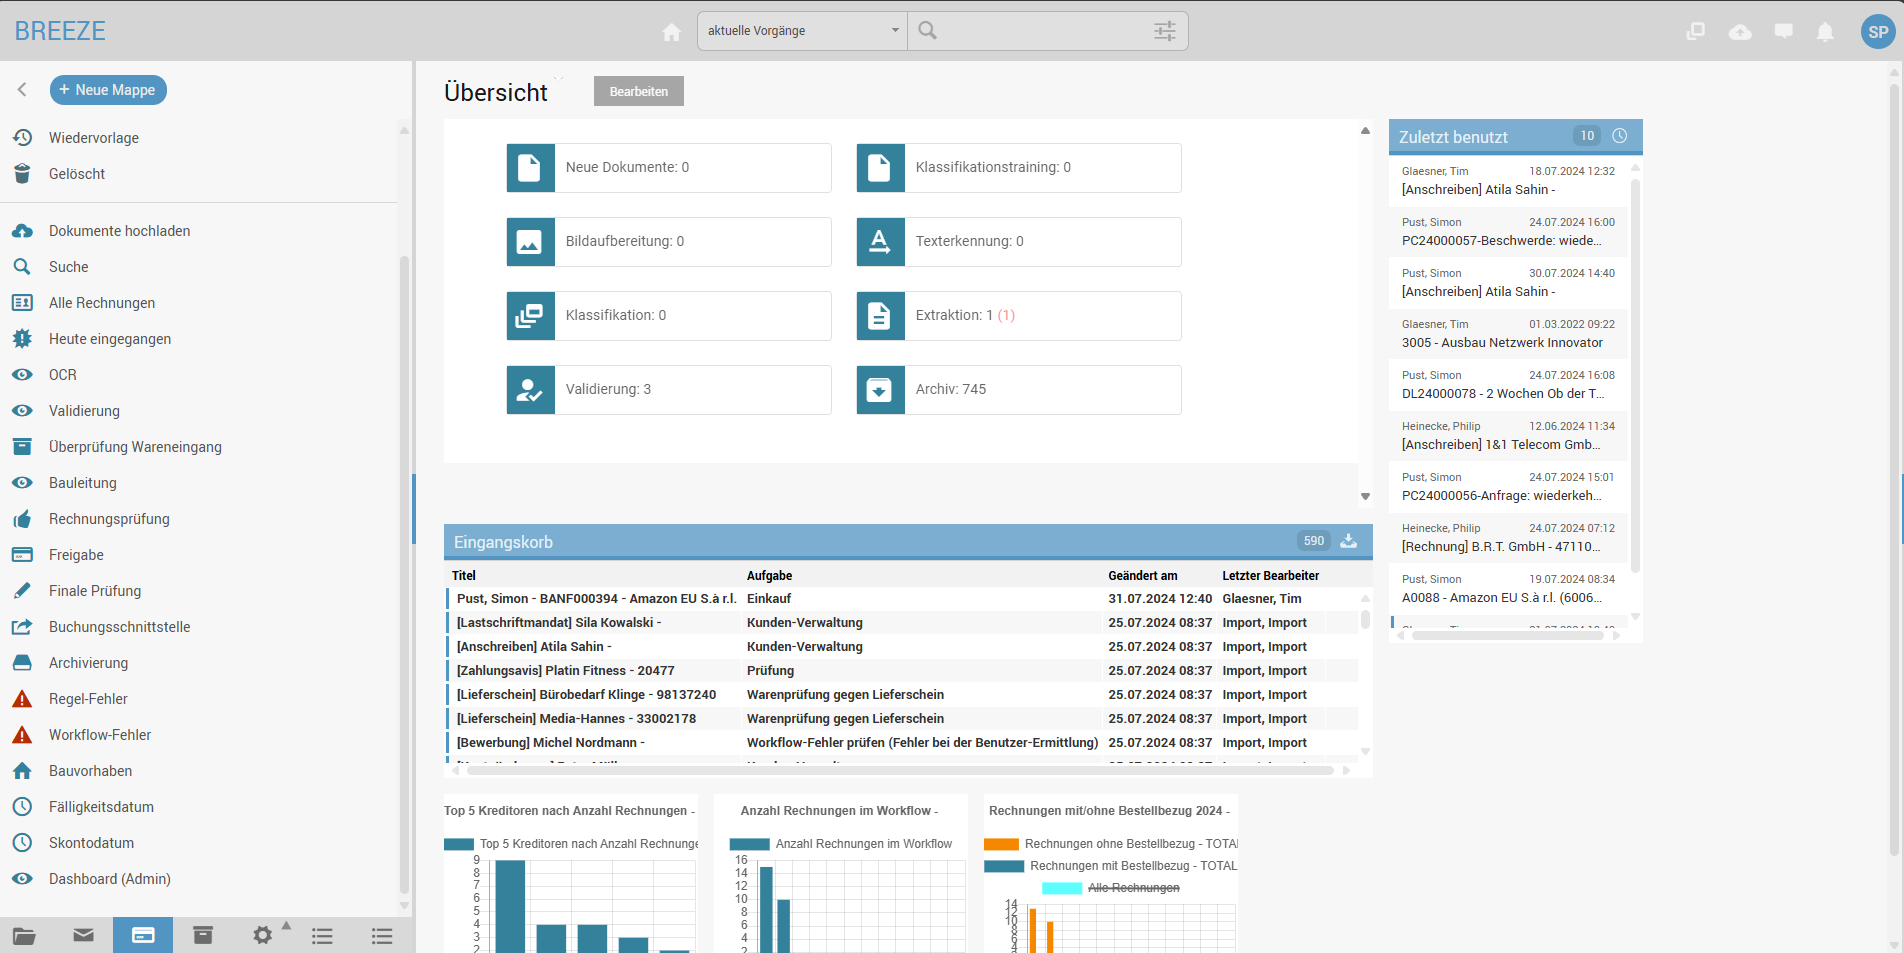The width and height of the screenshot is (1904, 953).
Task: Click warning triangle icon for Regel-Fehler
Action: (22, 699)
